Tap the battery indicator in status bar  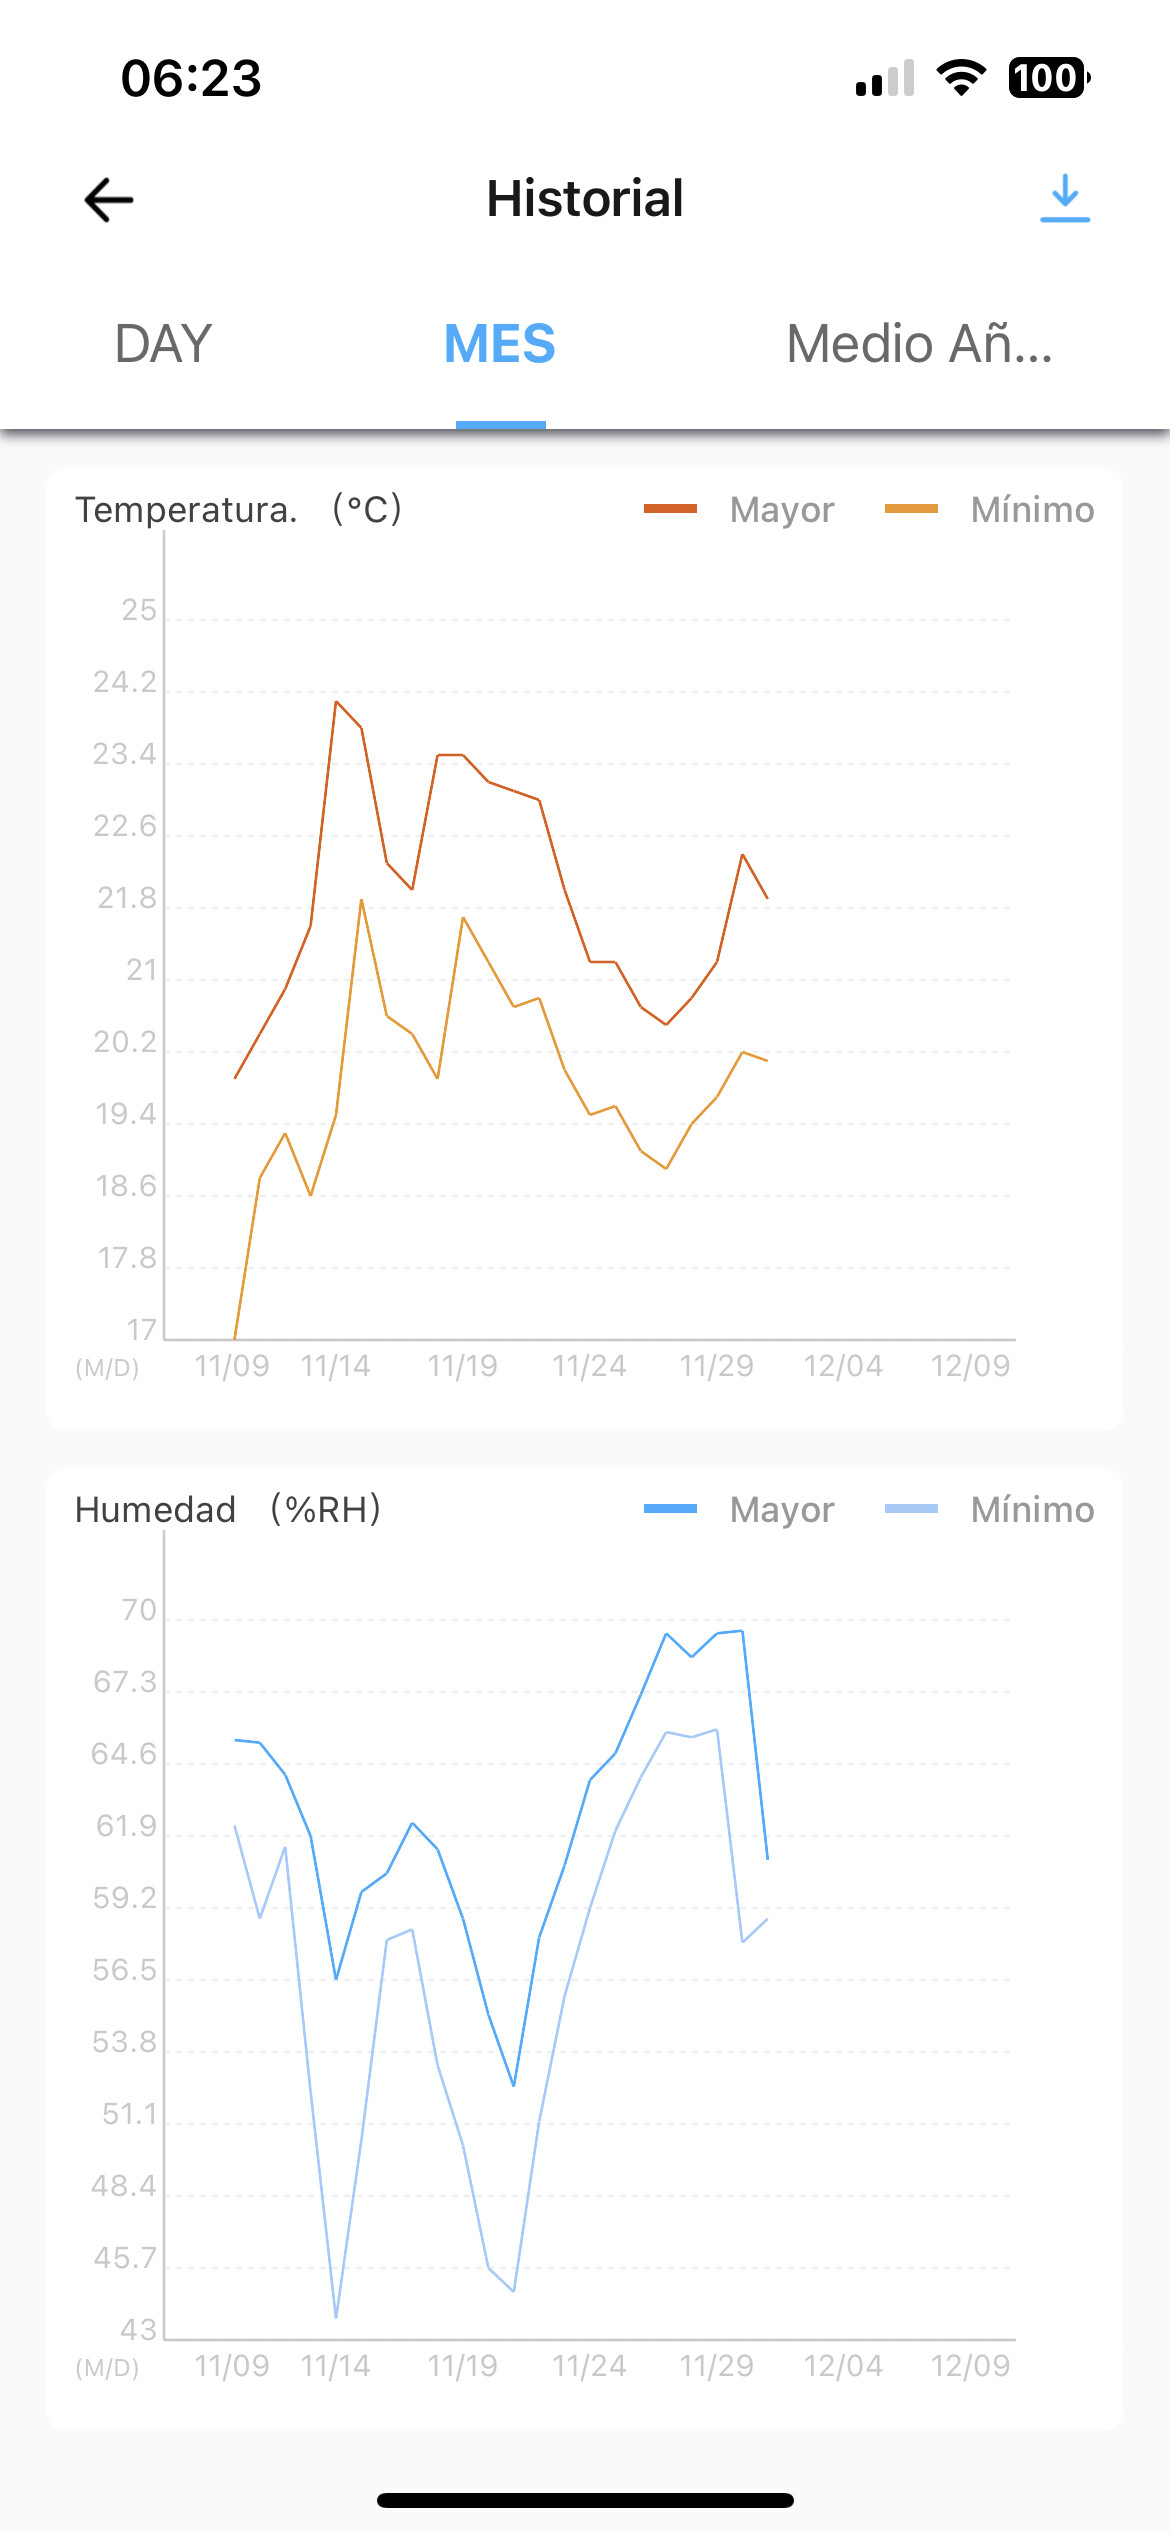(1049, 77)
